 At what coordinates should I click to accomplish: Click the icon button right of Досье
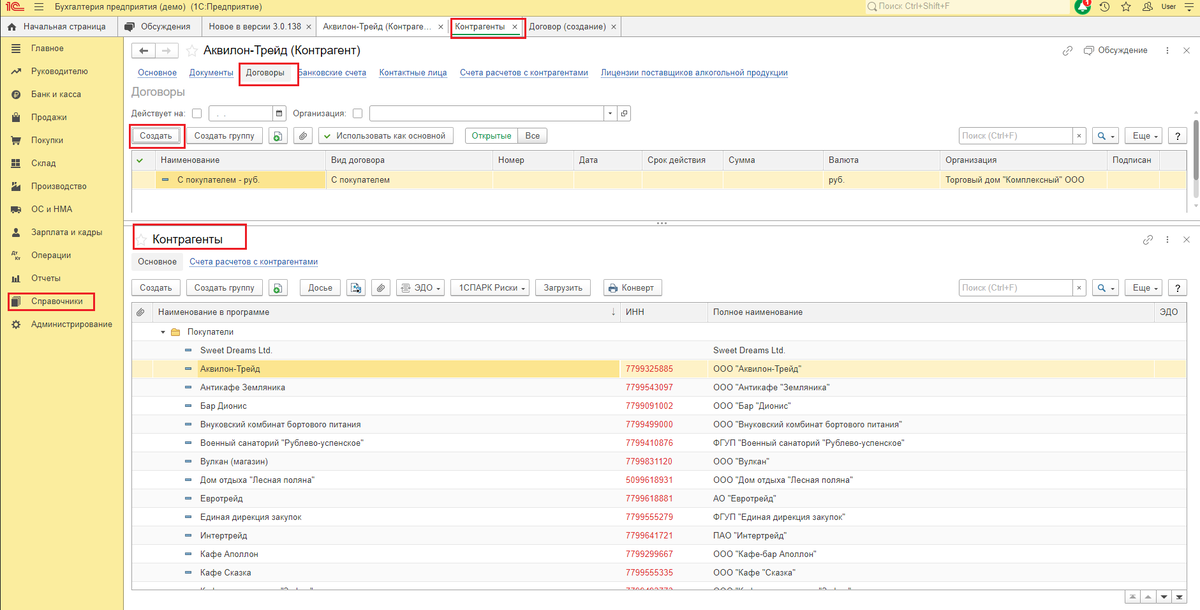coord(356,287)
